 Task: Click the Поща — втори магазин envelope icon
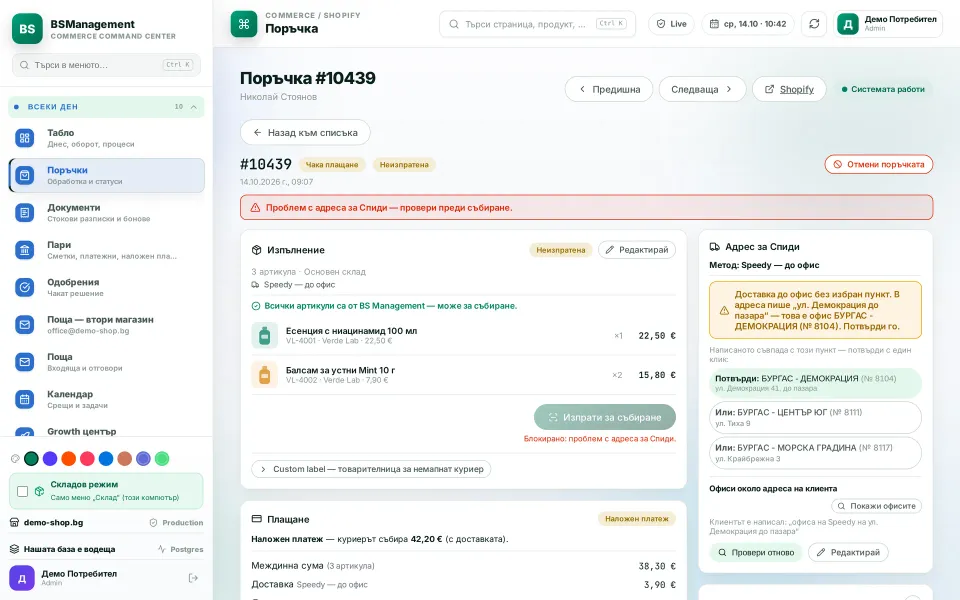point(24,324)
